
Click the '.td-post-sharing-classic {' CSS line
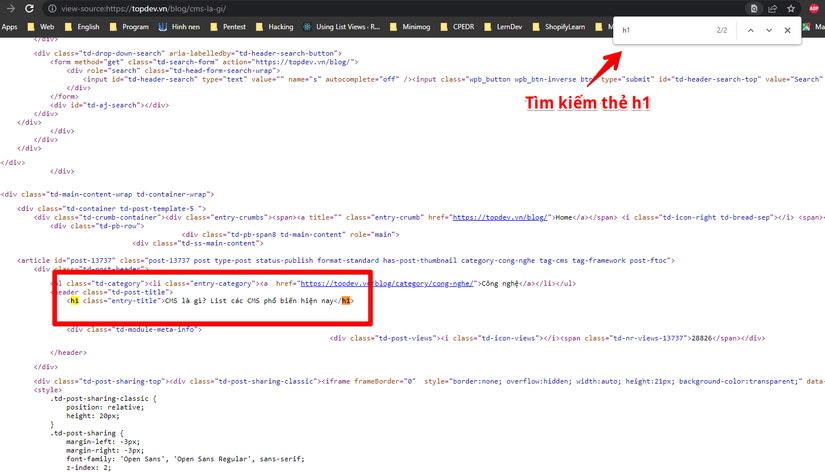click(x=103, y=399)
